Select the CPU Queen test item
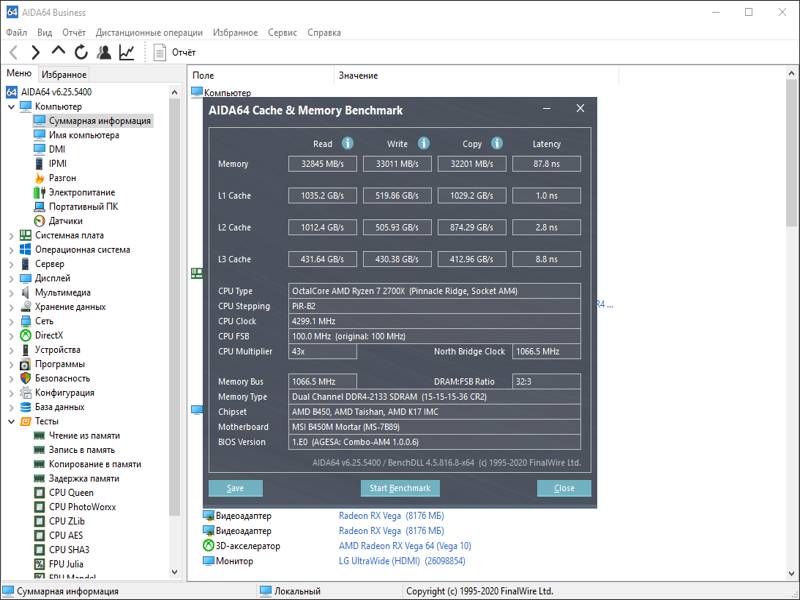 (x=71, y=493)
